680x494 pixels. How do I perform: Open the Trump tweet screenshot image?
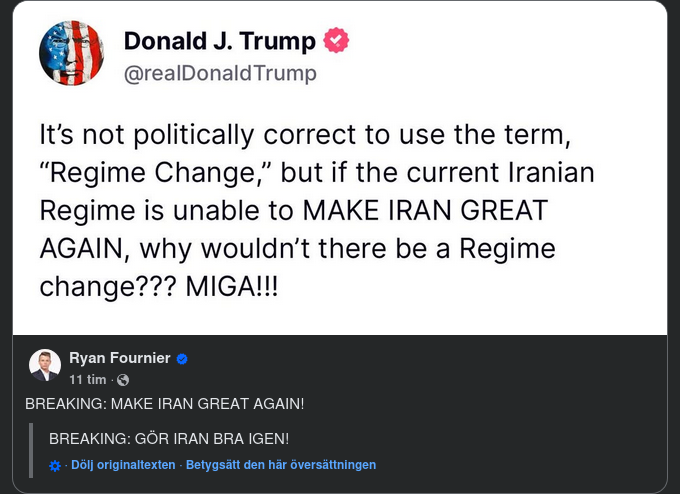(340, 168)
